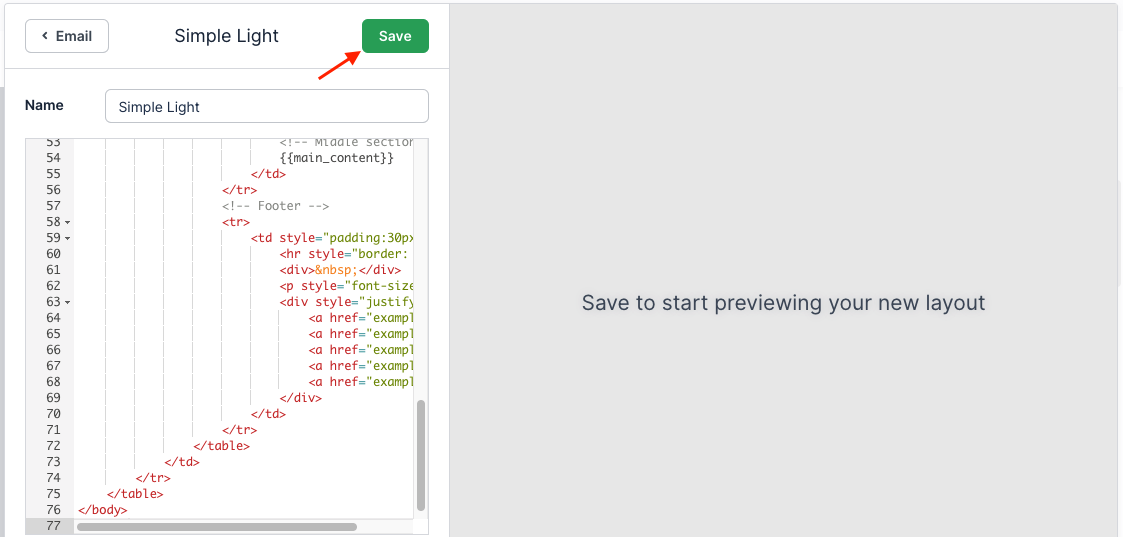Click the Name input field

[266, 107]
